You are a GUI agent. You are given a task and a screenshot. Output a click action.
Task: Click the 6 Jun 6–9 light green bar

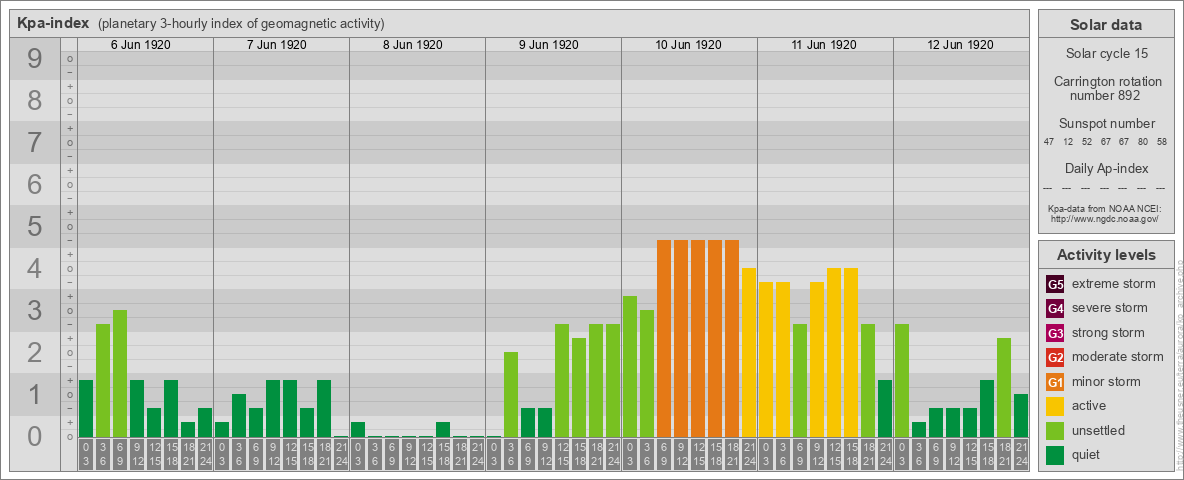coord(119,373)
